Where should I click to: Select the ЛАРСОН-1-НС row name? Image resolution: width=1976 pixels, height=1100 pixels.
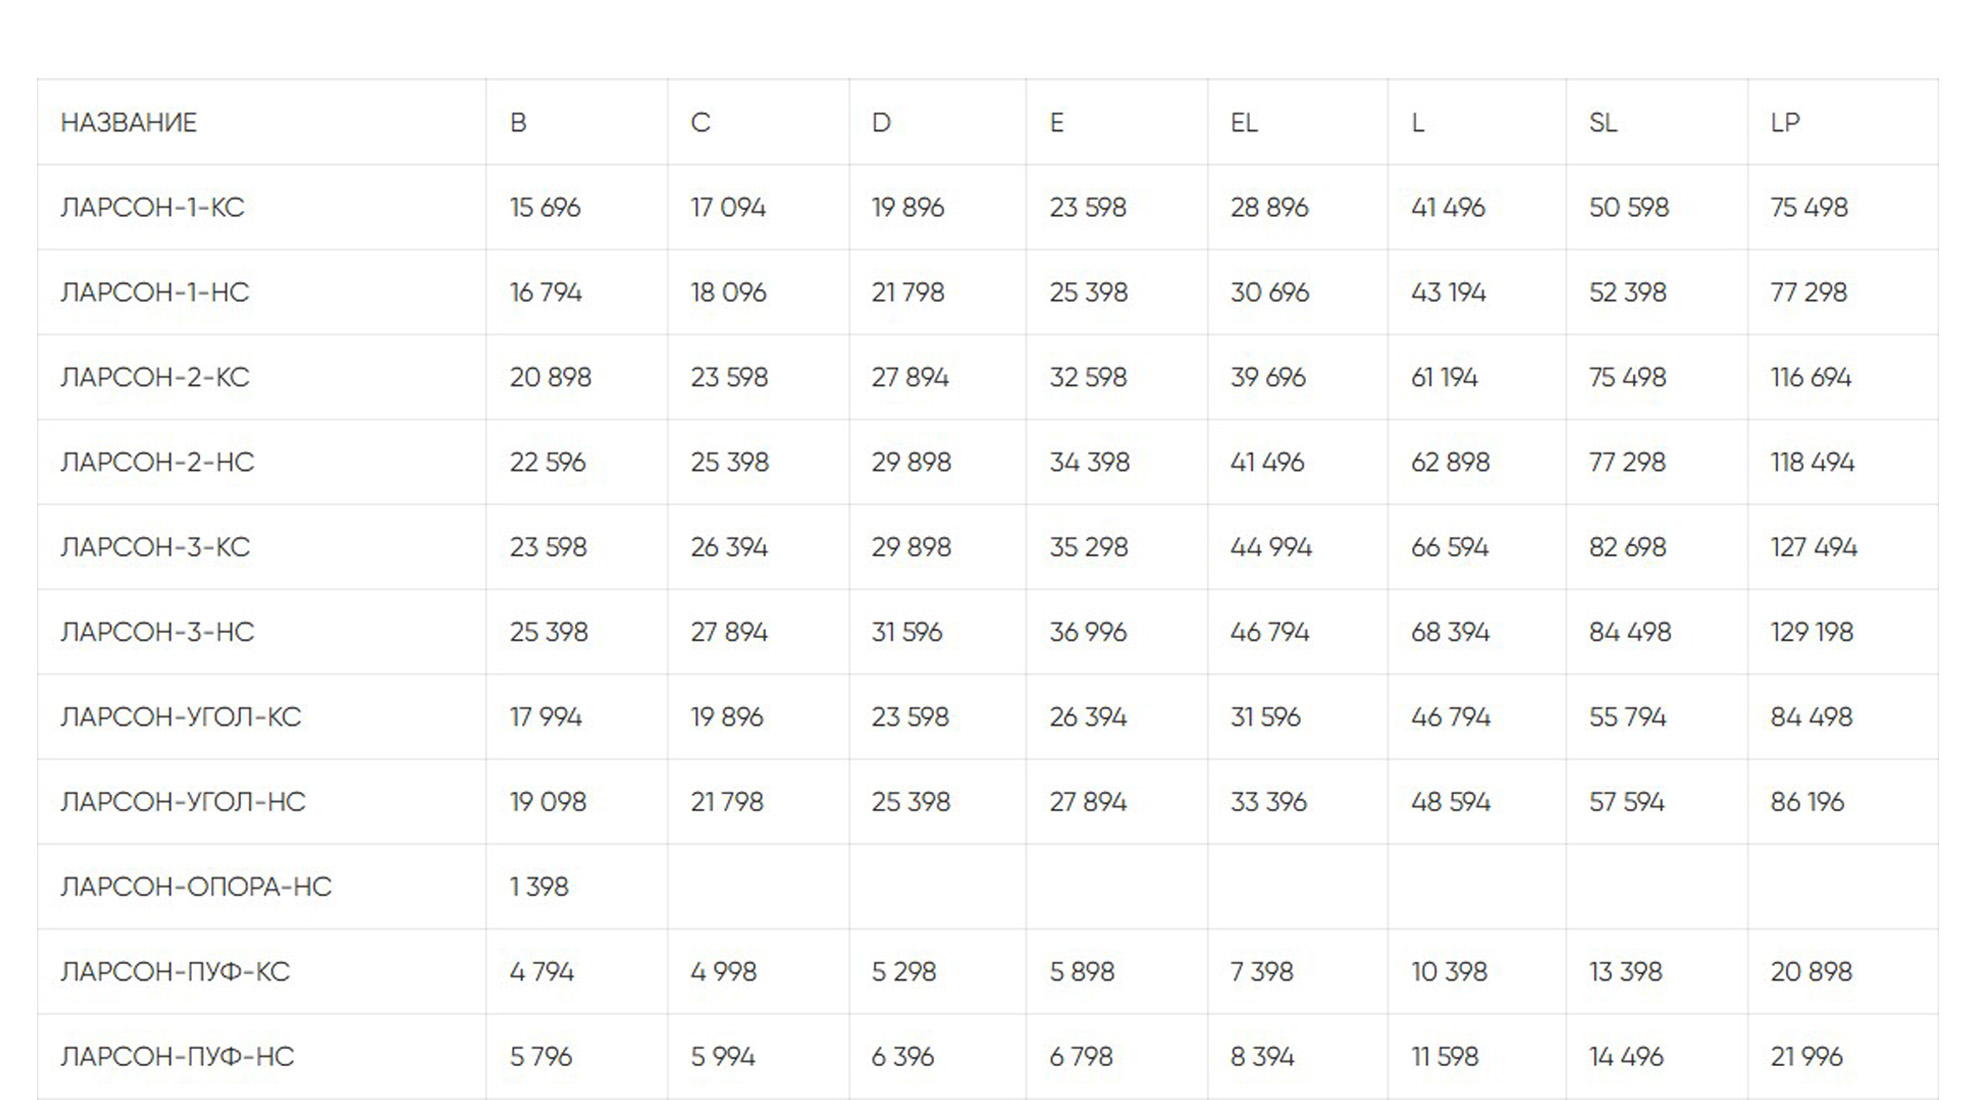click(155, 293)
